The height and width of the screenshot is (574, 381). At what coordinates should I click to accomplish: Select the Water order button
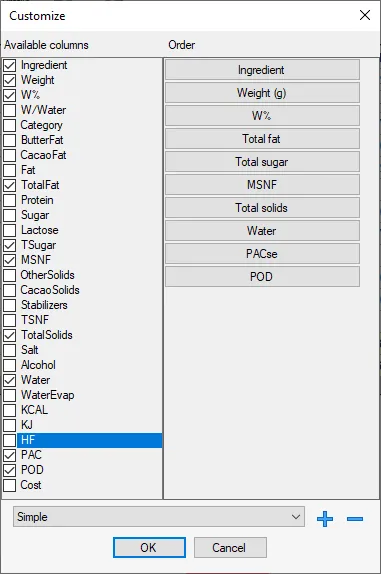click(x=262, y=231)
